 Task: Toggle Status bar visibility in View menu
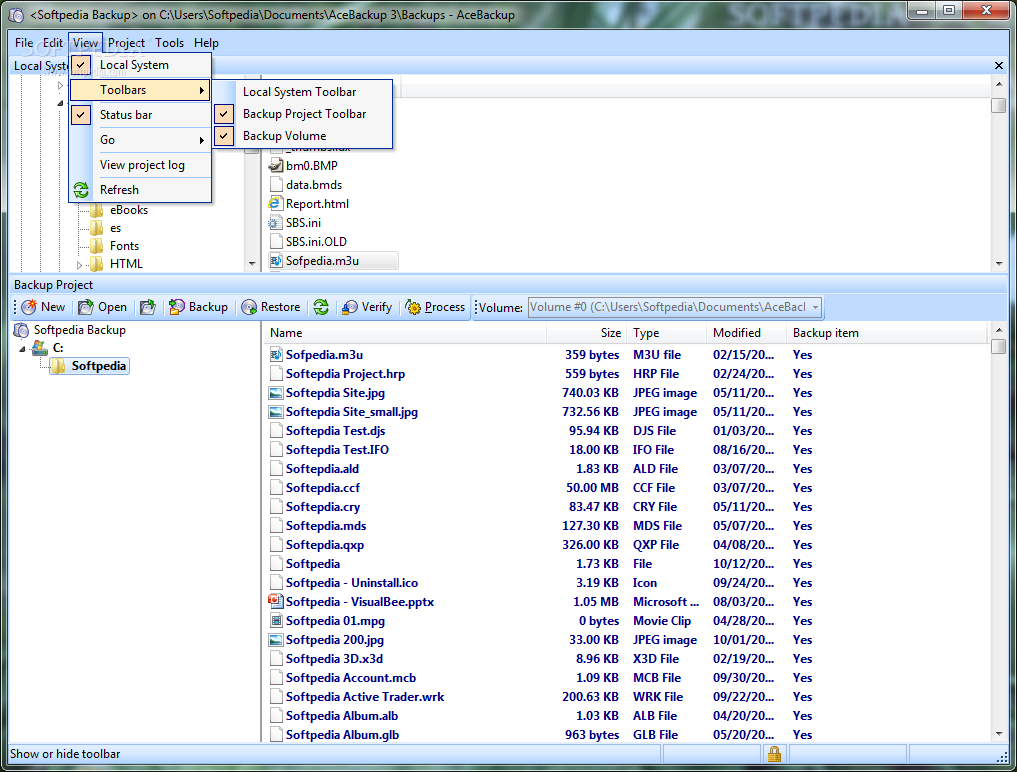coord(140,115)
